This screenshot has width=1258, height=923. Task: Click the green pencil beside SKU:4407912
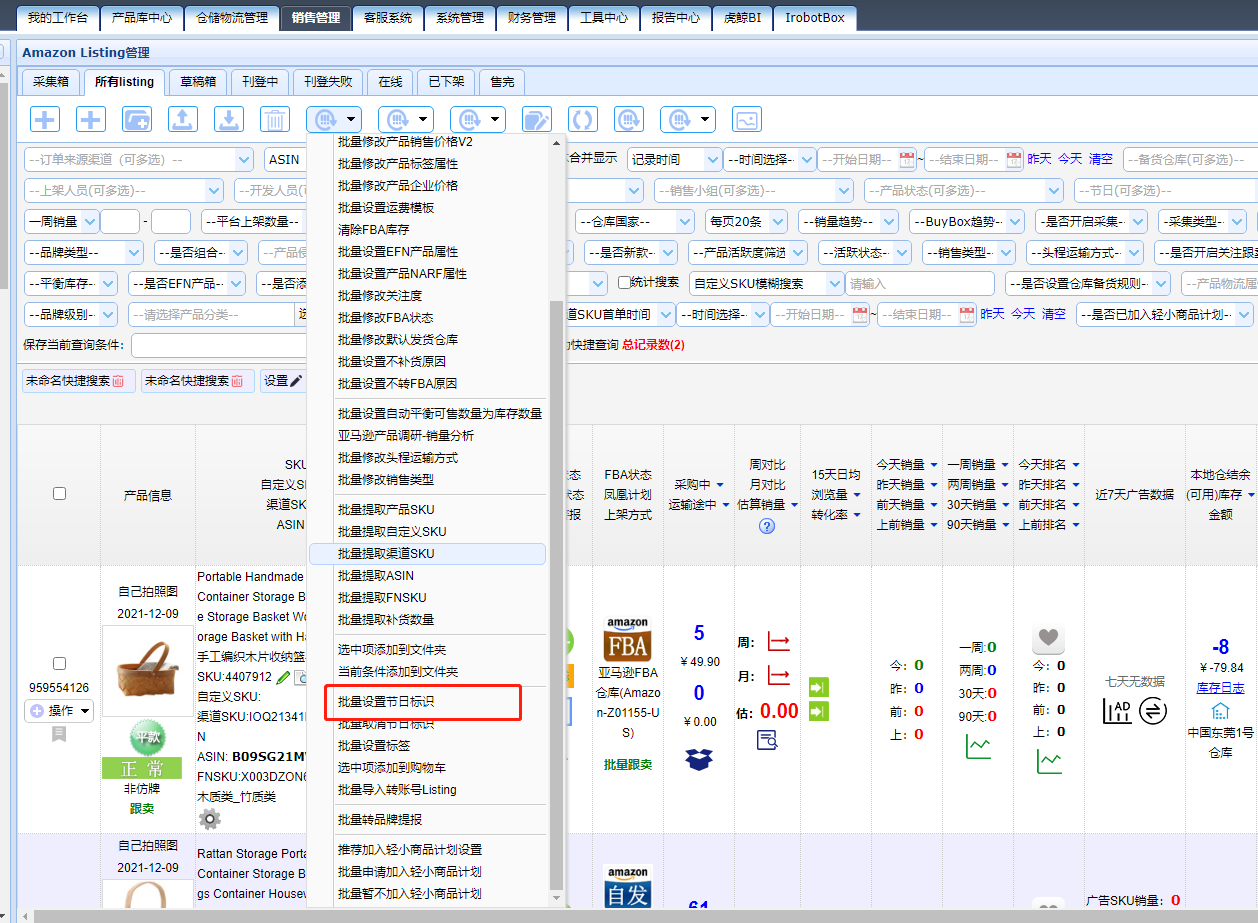tap(283, 677)
